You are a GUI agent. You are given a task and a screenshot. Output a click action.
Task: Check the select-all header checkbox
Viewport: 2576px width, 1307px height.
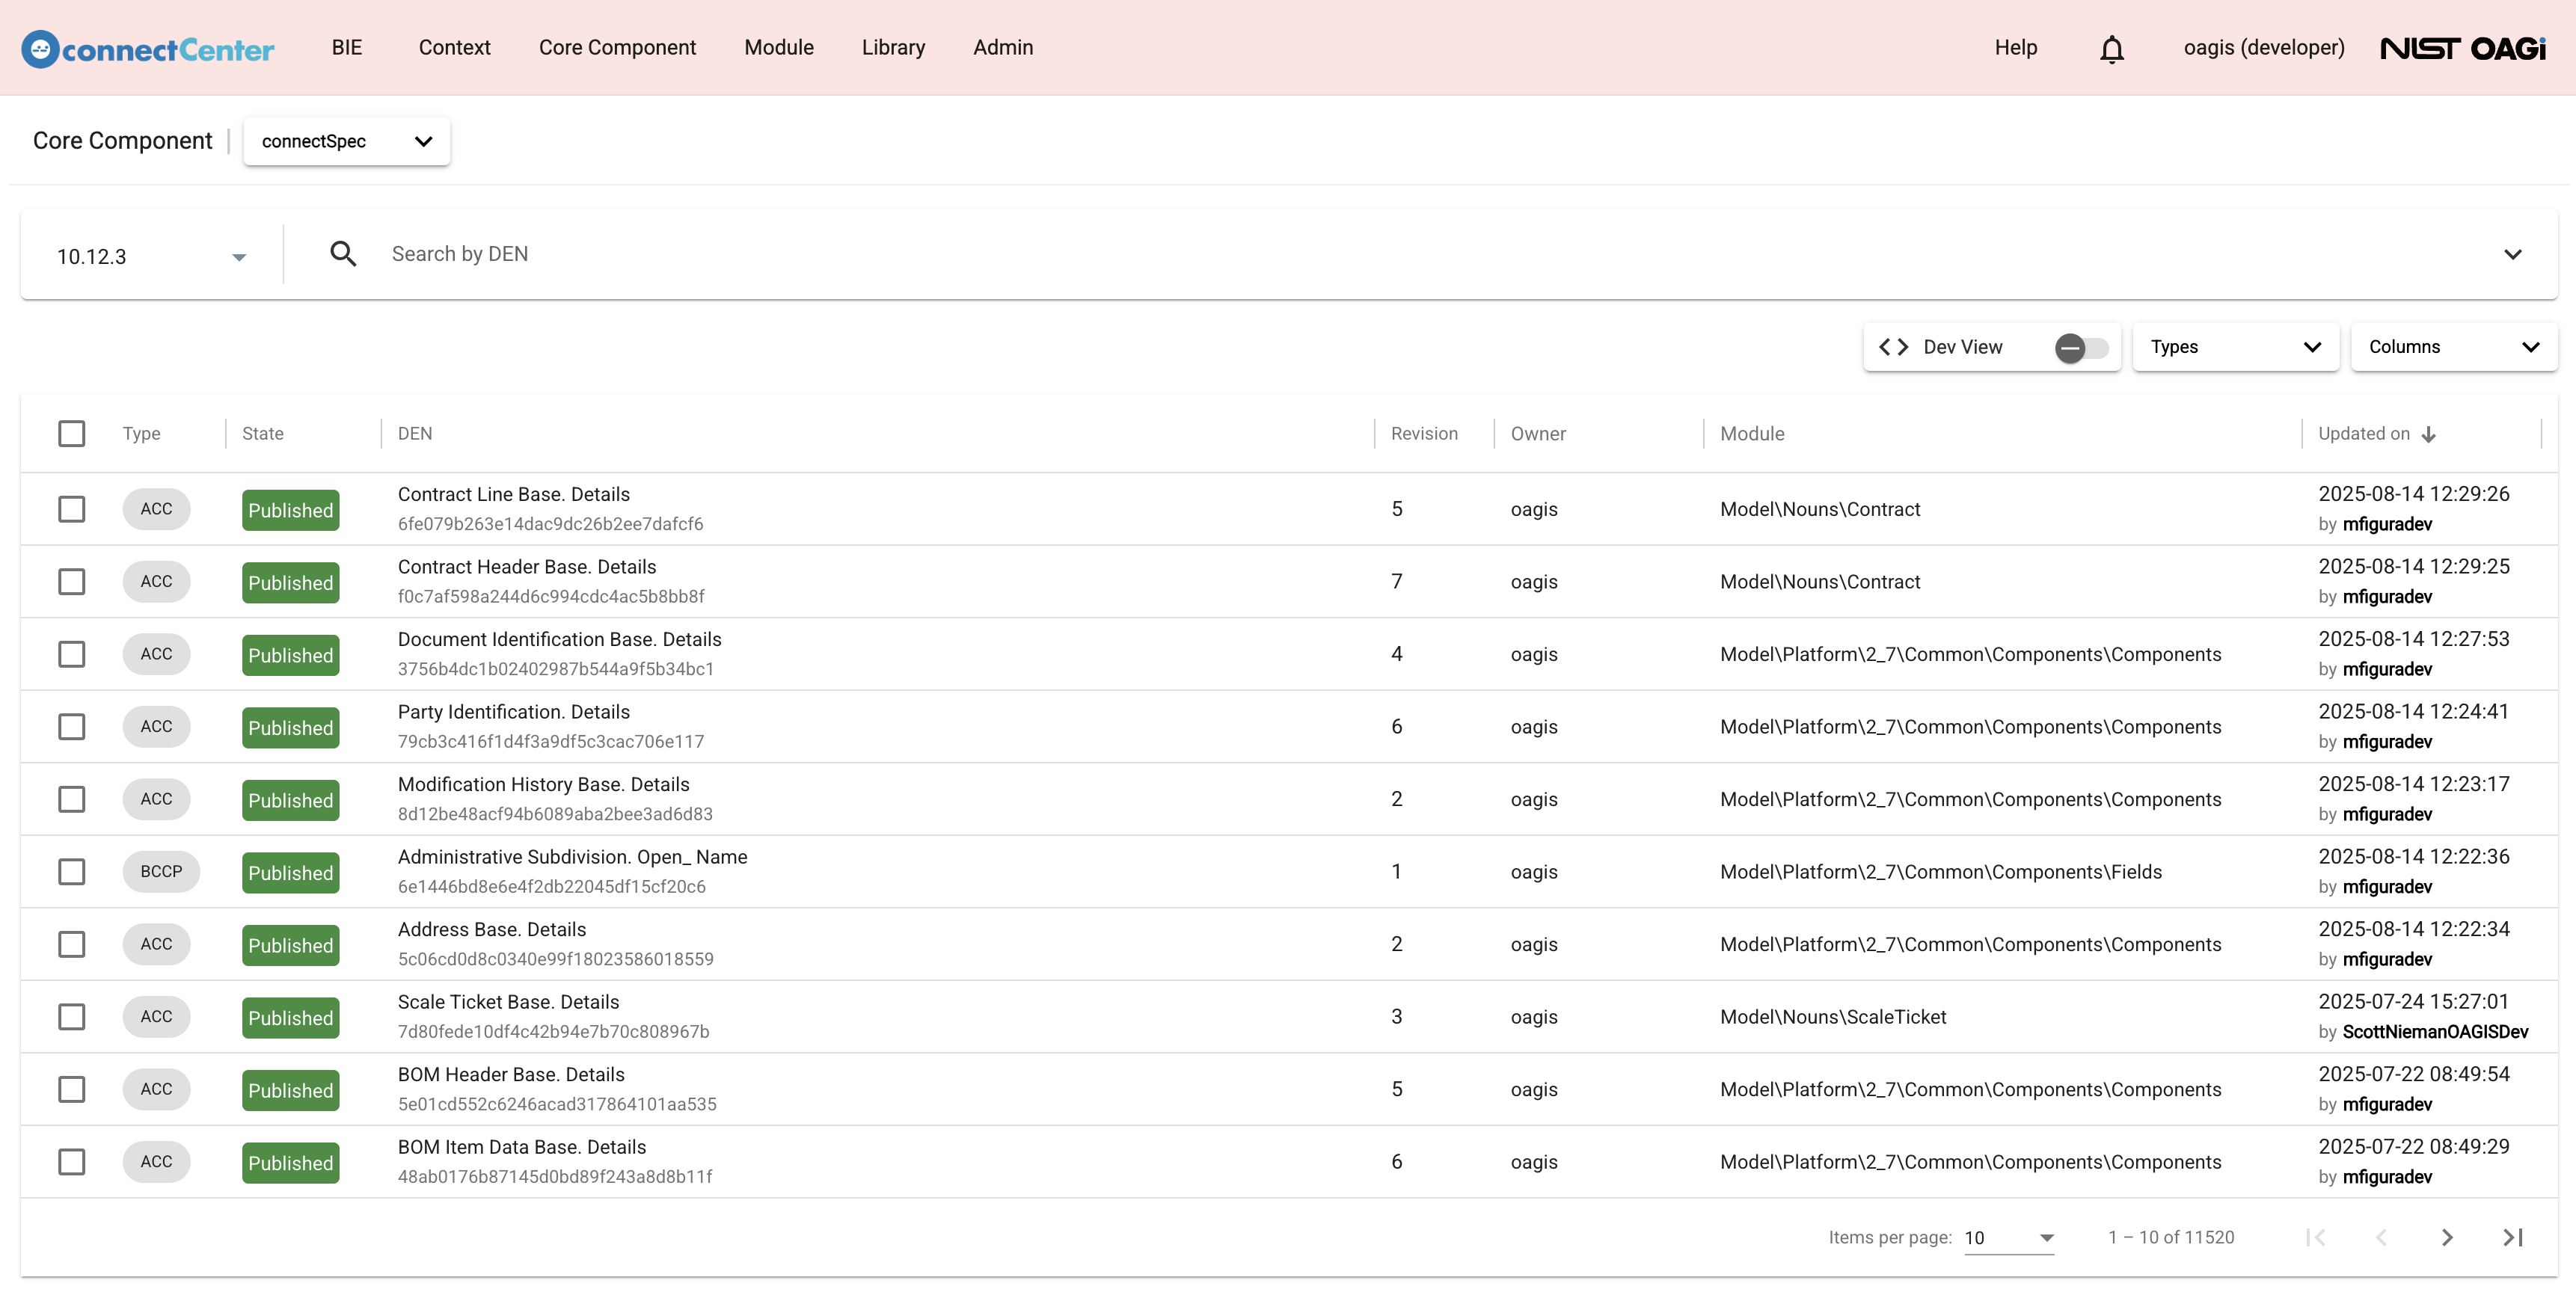pos(71,433)
